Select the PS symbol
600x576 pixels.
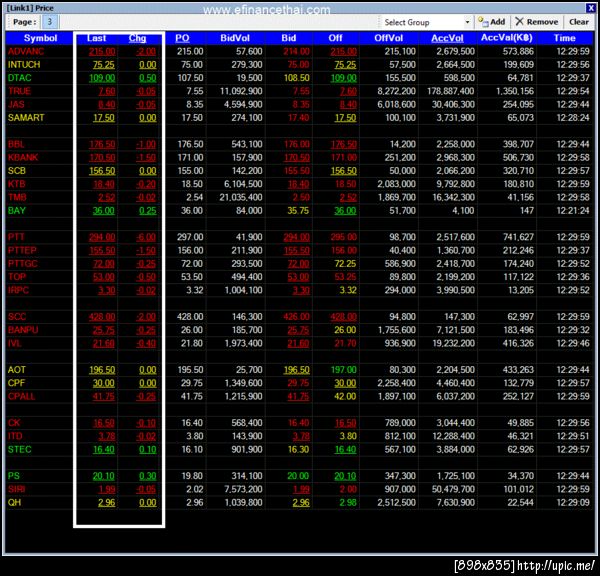(13, 476)
